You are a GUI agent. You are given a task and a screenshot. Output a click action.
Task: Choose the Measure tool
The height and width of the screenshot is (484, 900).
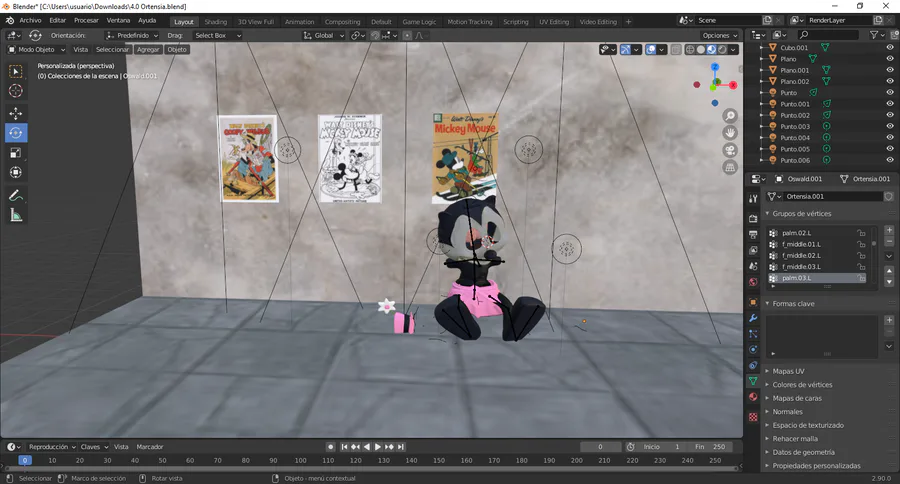pos(16,215)
